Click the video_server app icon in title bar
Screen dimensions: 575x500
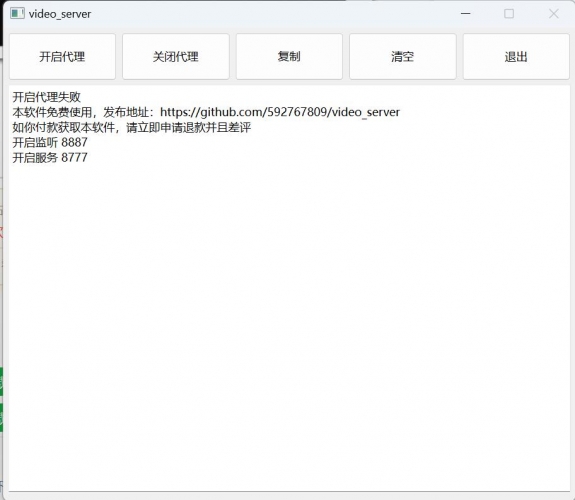(x=17, y=14)
